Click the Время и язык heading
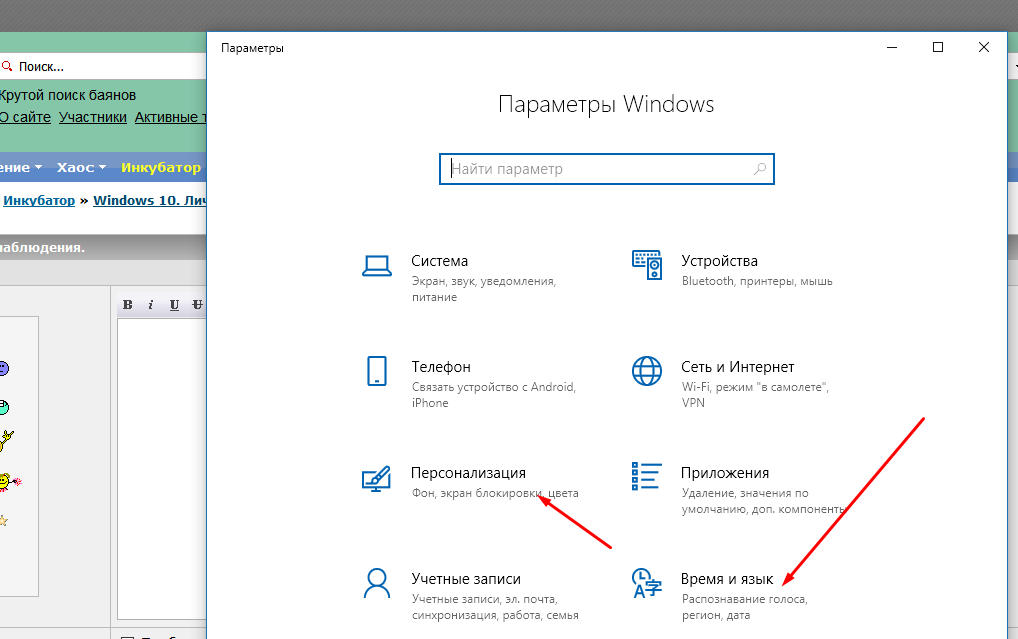Image resolution: width=1018 pixels, height=639 pixels. [x=727, y=579]
